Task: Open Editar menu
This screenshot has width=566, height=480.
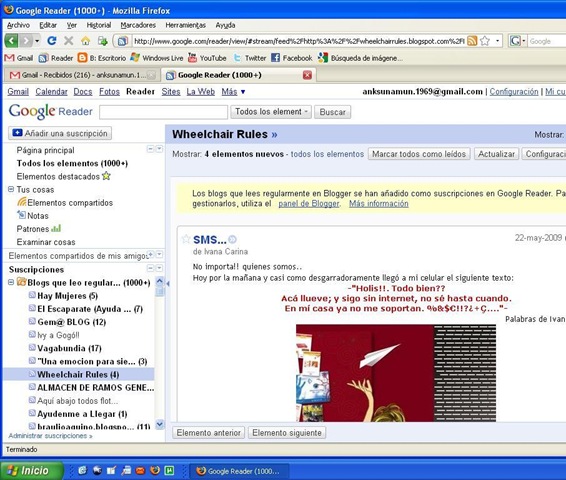Action: (x=48, y=25)
